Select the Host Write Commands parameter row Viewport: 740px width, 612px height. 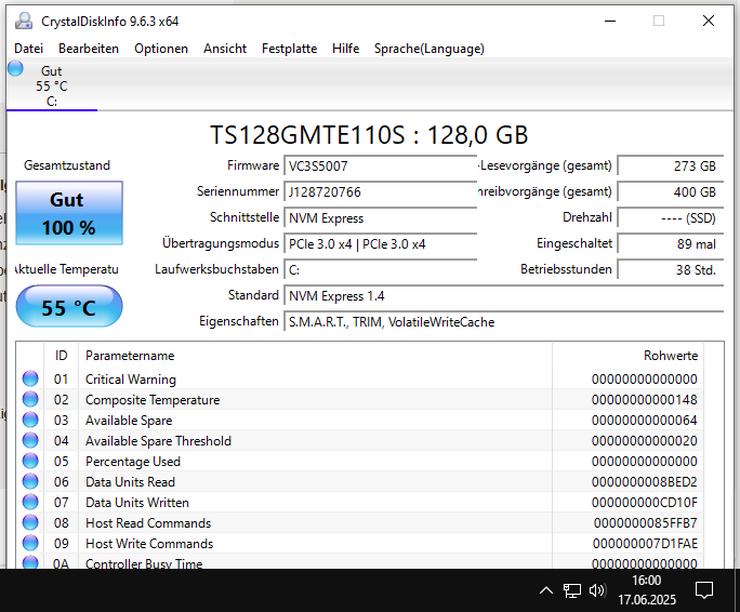(x=360, y=543)
